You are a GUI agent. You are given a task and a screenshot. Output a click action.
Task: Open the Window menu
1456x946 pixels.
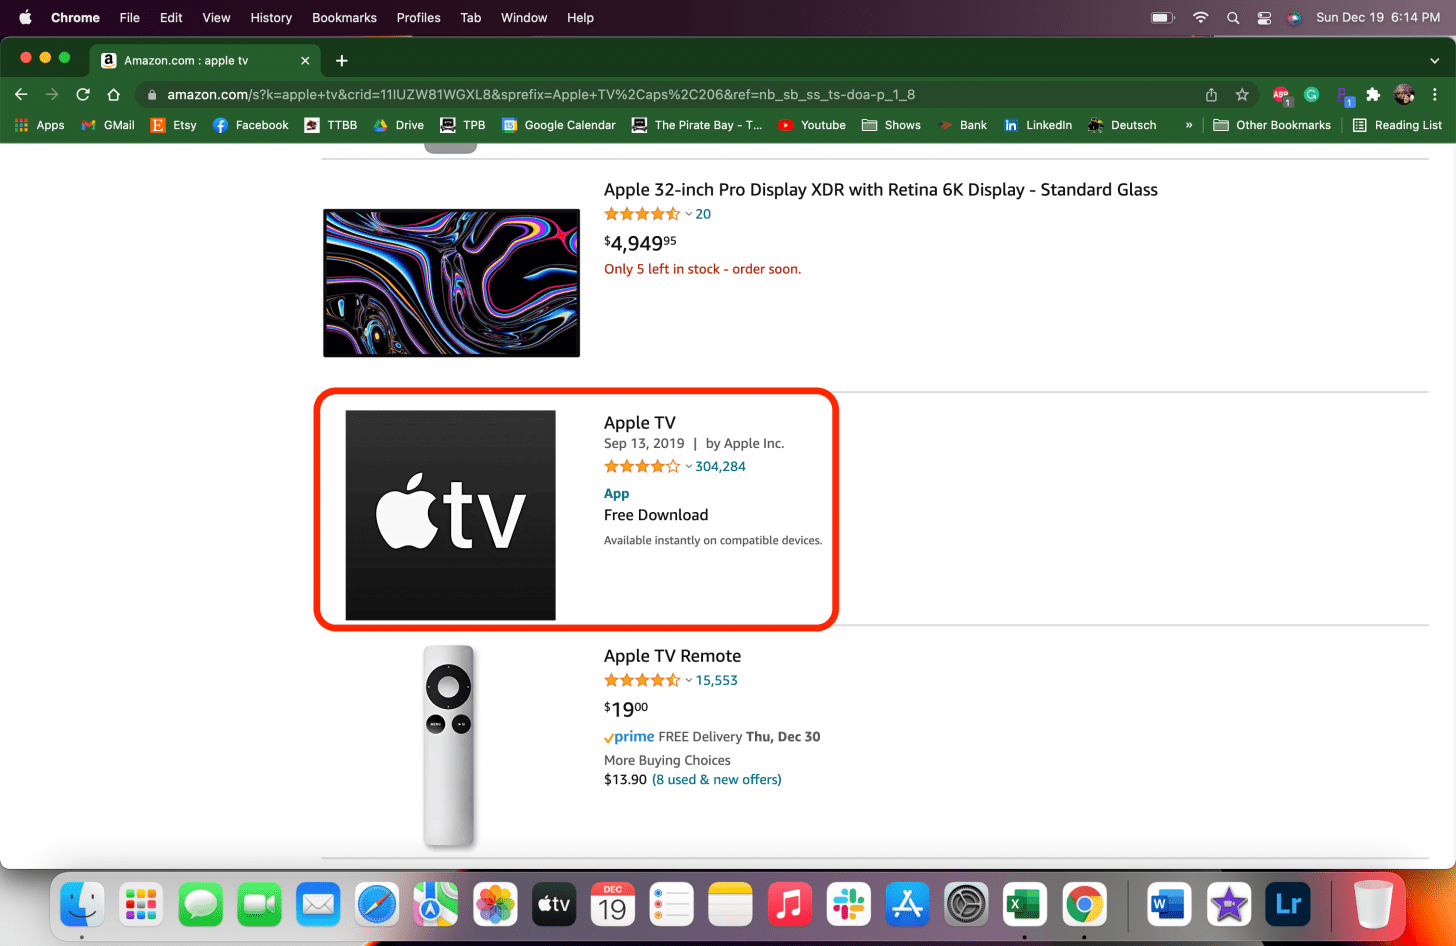524,18
